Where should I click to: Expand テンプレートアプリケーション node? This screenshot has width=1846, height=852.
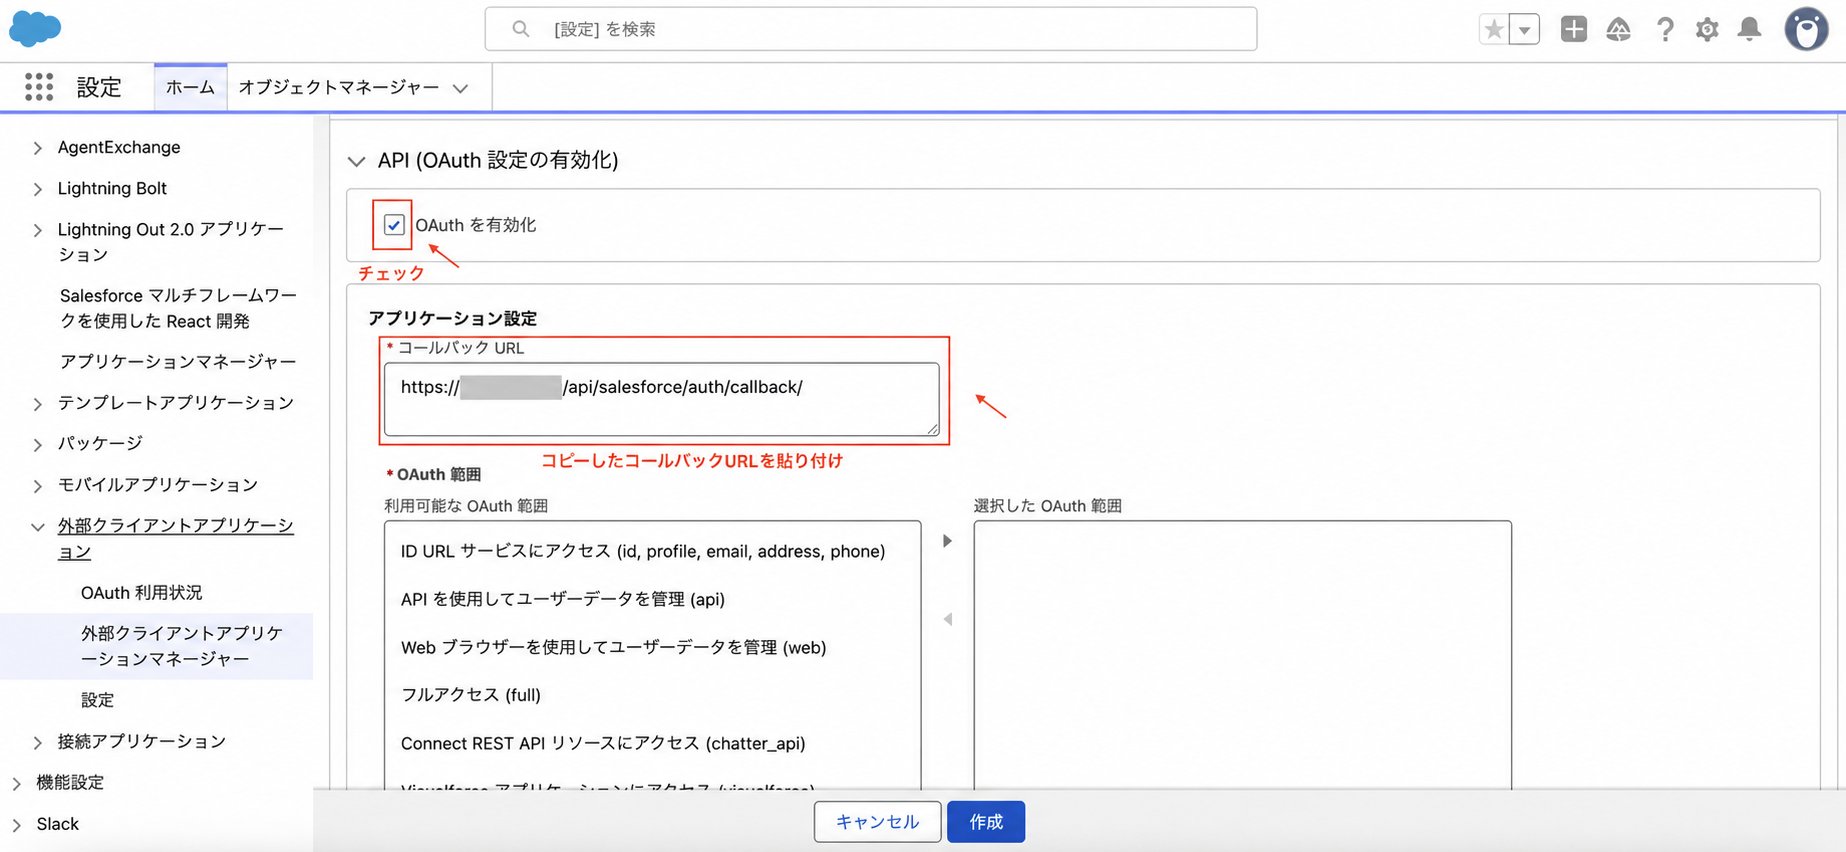(37, 404)
